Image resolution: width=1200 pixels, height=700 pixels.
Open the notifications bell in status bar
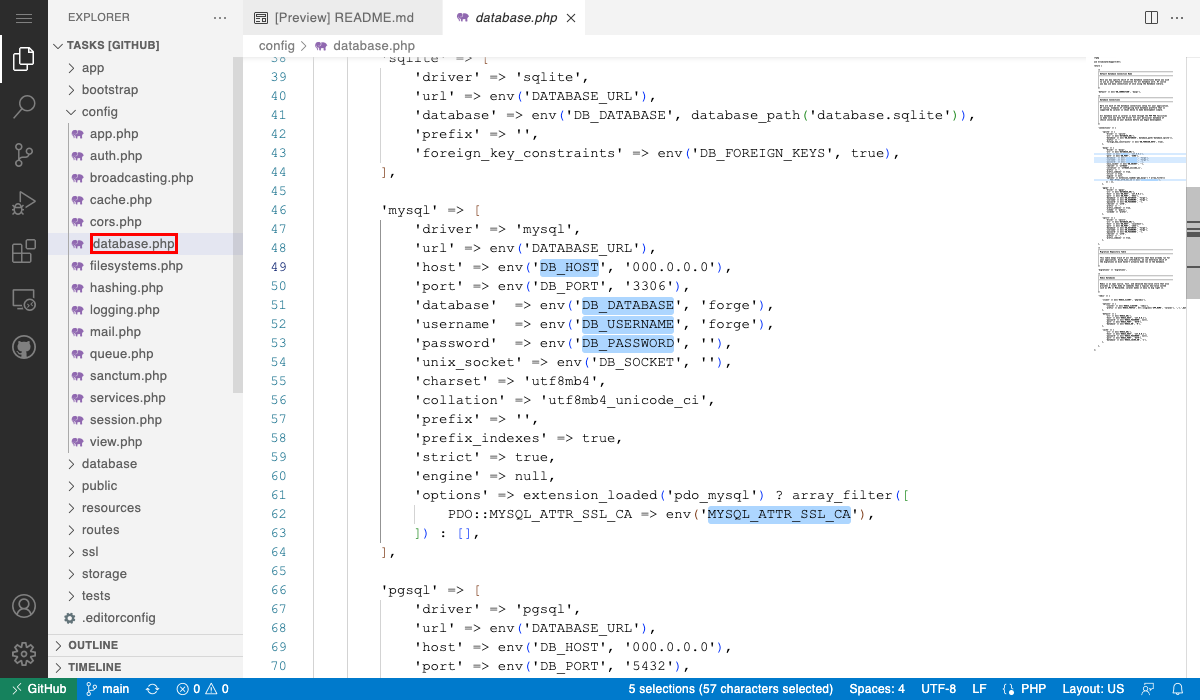pyautogui.click(x=1179, y=689)
